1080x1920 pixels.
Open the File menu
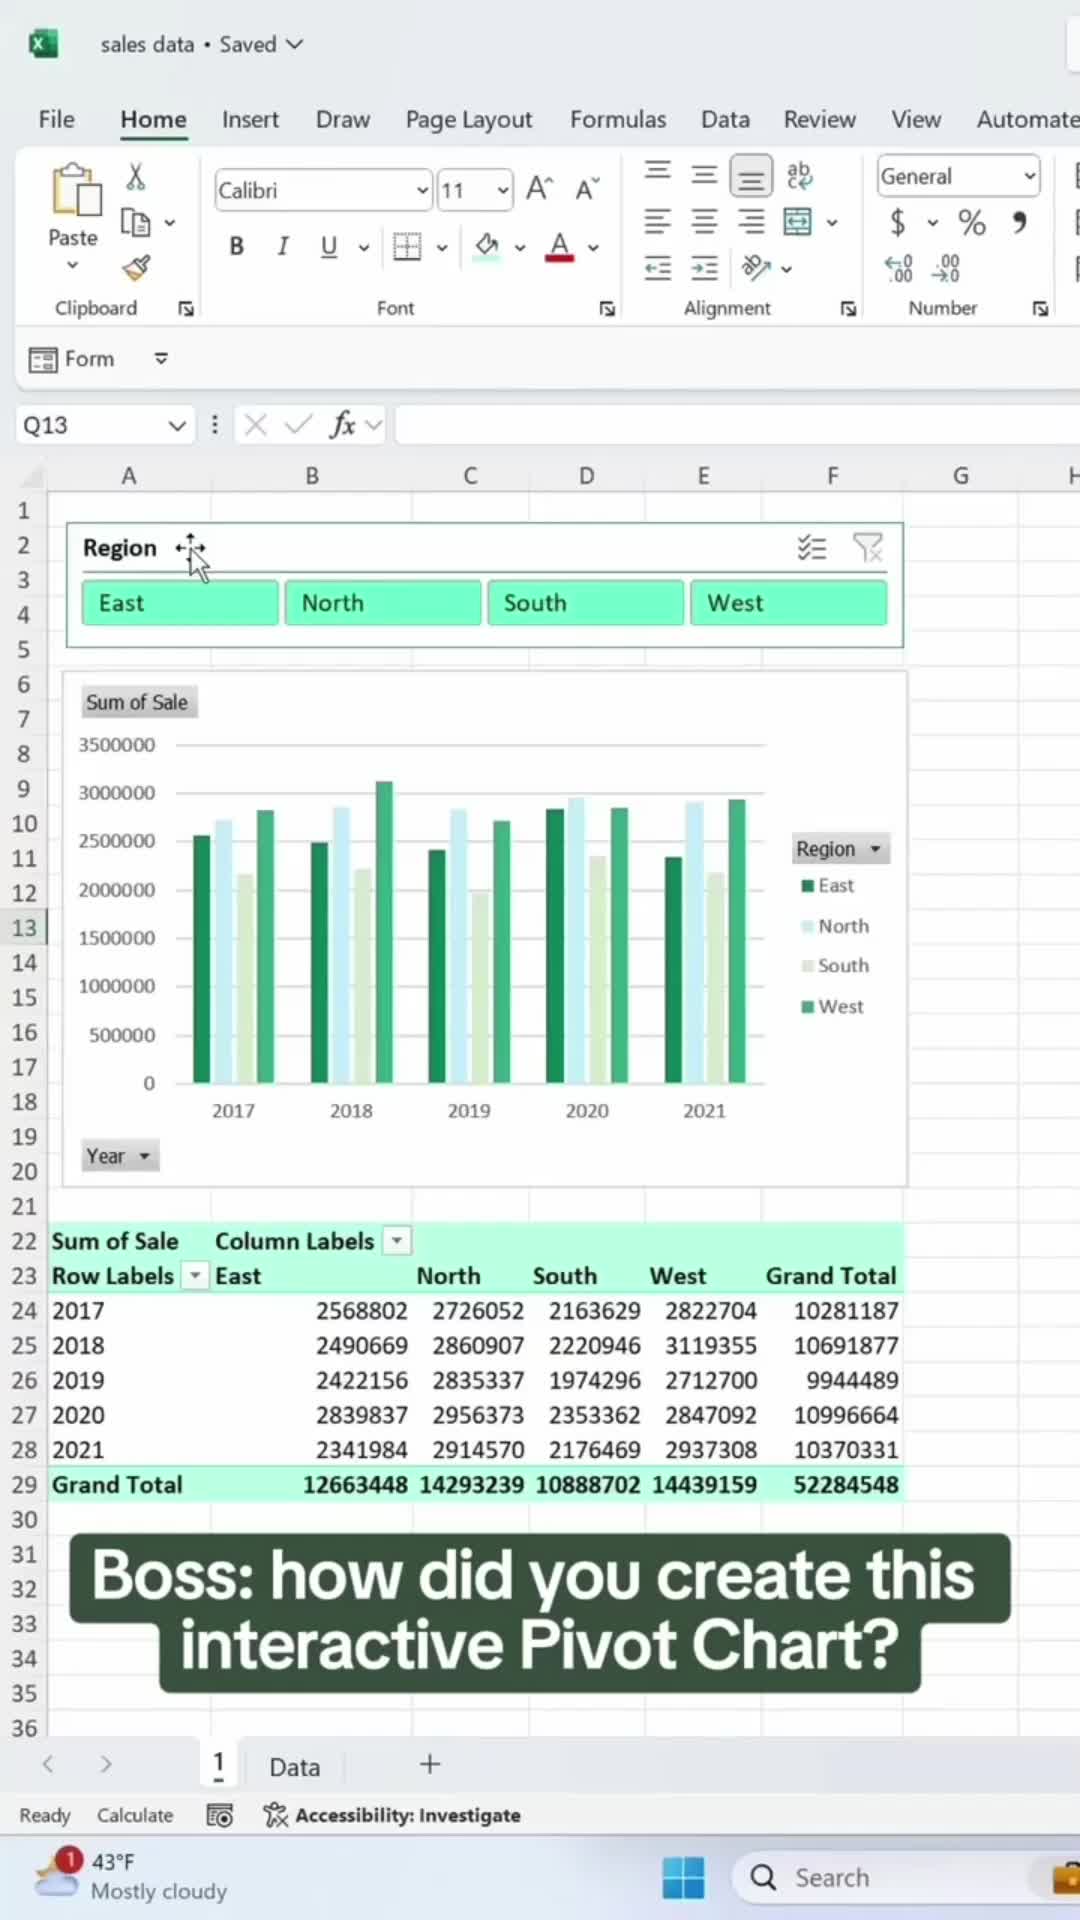click(x=57, y=119)
